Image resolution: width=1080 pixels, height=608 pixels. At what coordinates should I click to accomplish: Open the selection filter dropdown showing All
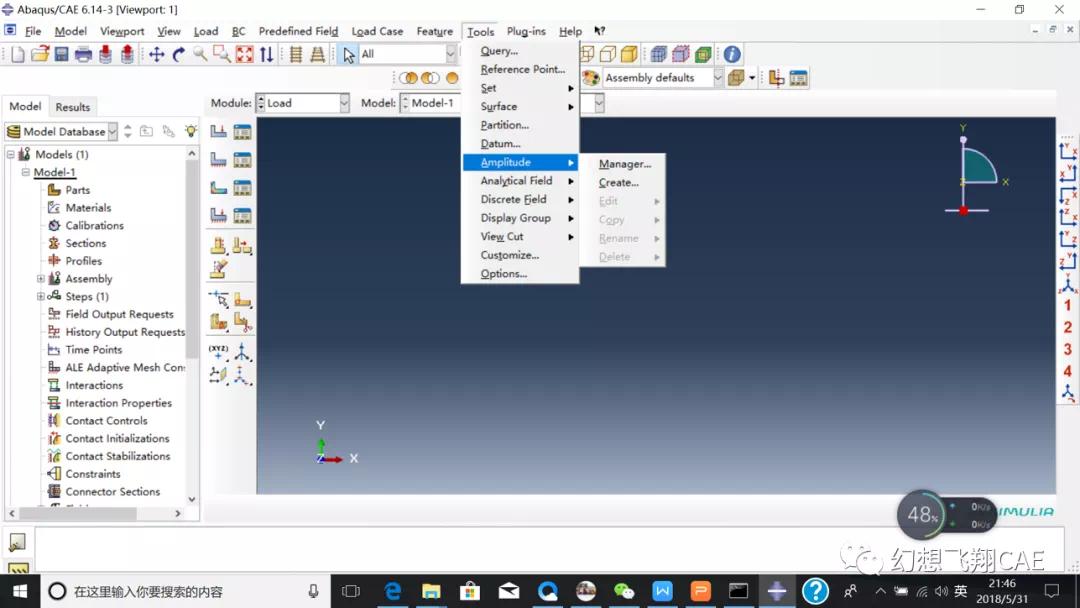(408, 54)
